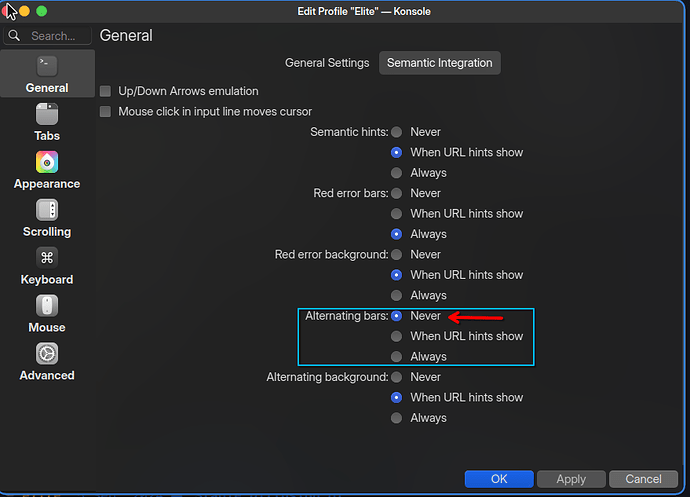Open the Keyboard settings icon
The image size is (690, 497).
(47, 258)
